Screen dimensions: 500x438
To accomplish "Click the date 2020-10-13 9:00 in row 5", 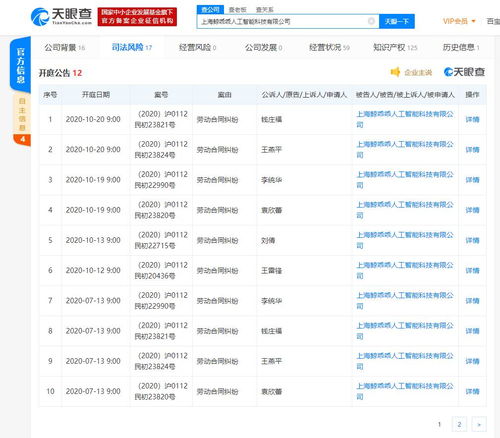I will (x=93, y=240).
